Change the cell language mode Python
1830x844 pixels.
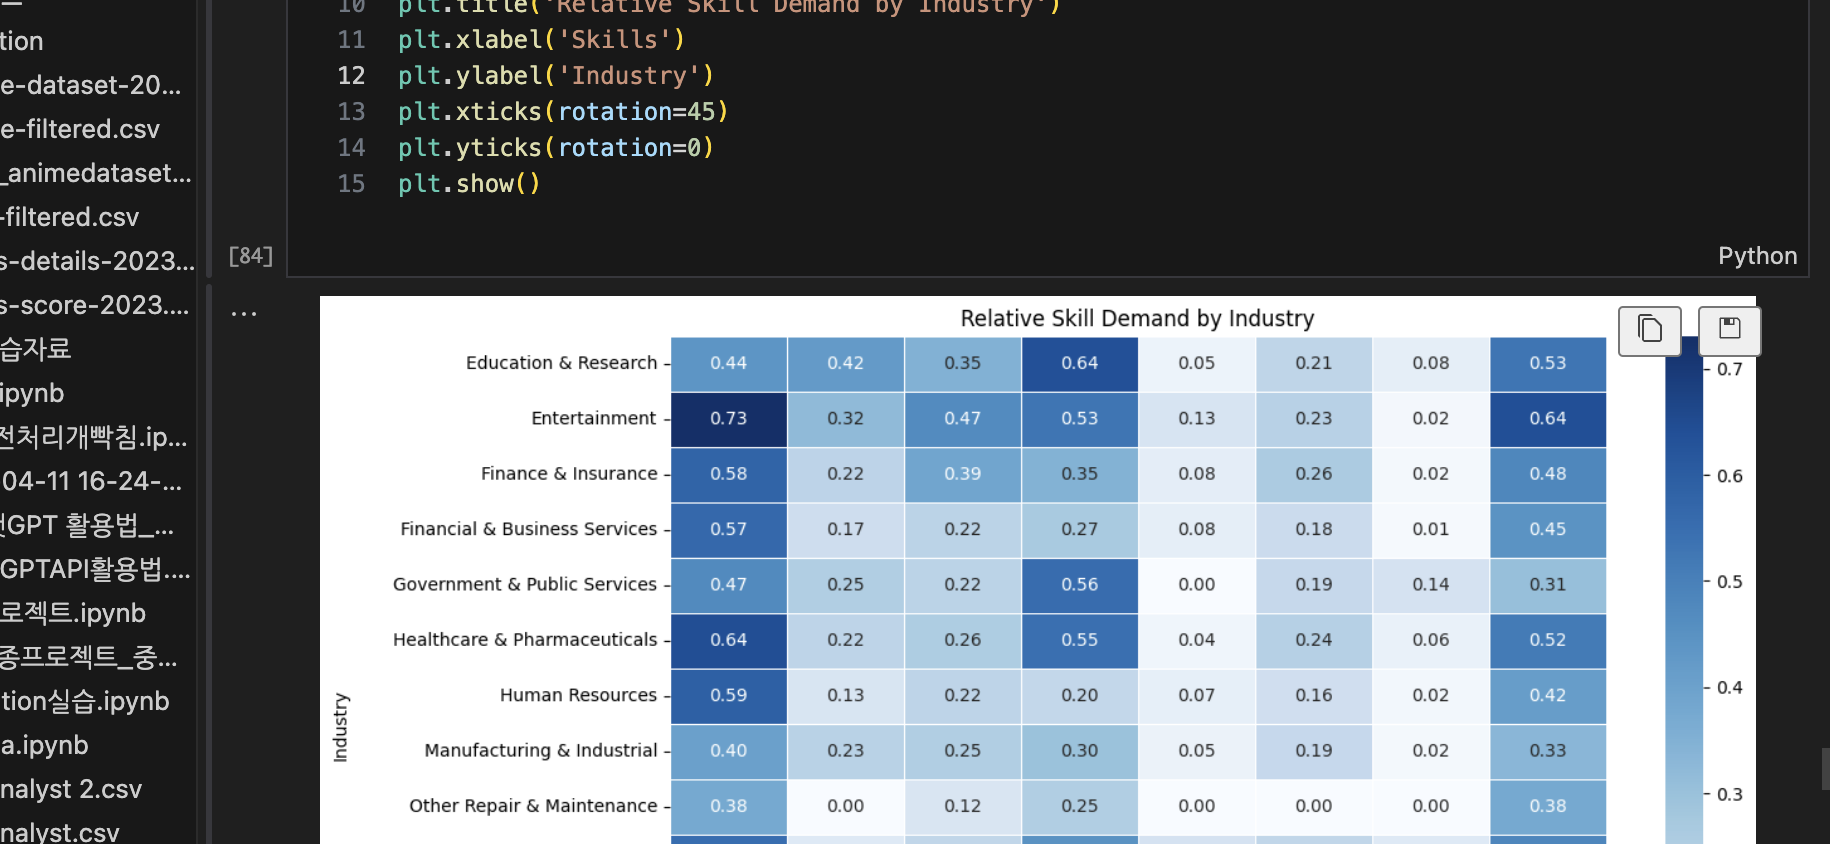pos(1757,256)
